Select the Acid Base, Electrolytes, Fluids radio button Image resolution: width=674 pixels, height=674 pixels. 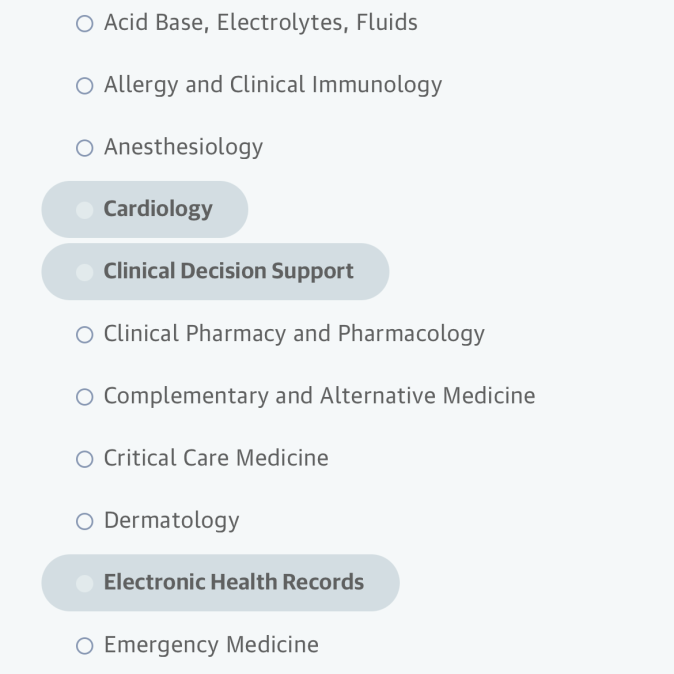point(85,23)
